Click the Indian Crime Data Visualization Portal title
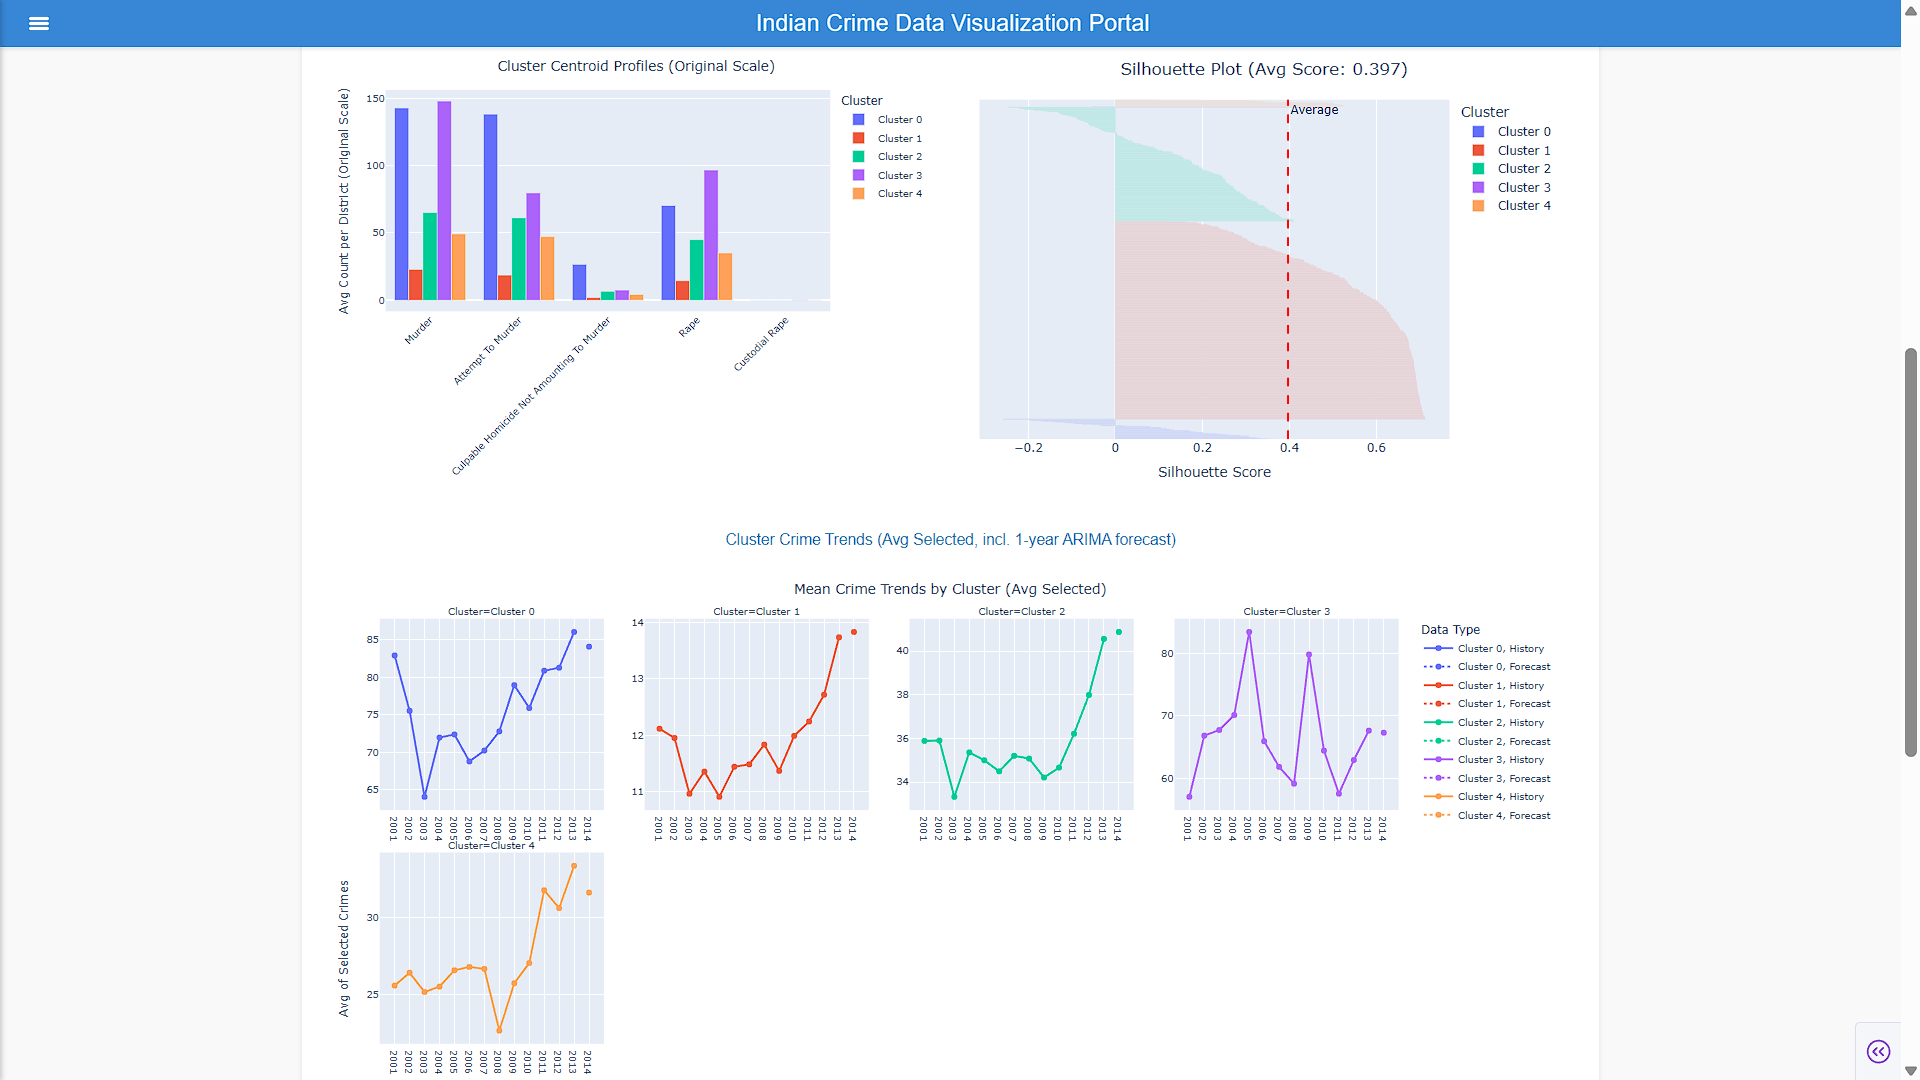The height and width of the screenshot is (1080, 1920). tap(952, 23)
